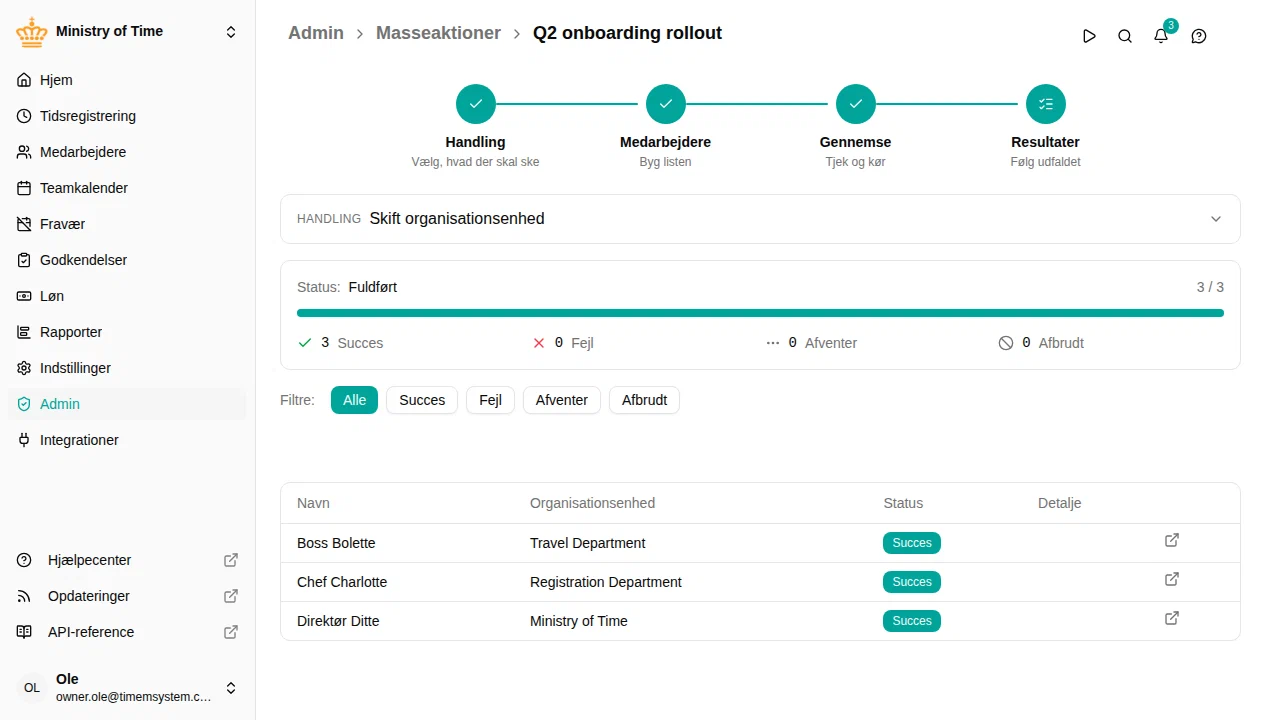Filter results by Afbrudt
1280x720 pixels.
(644, 400)
